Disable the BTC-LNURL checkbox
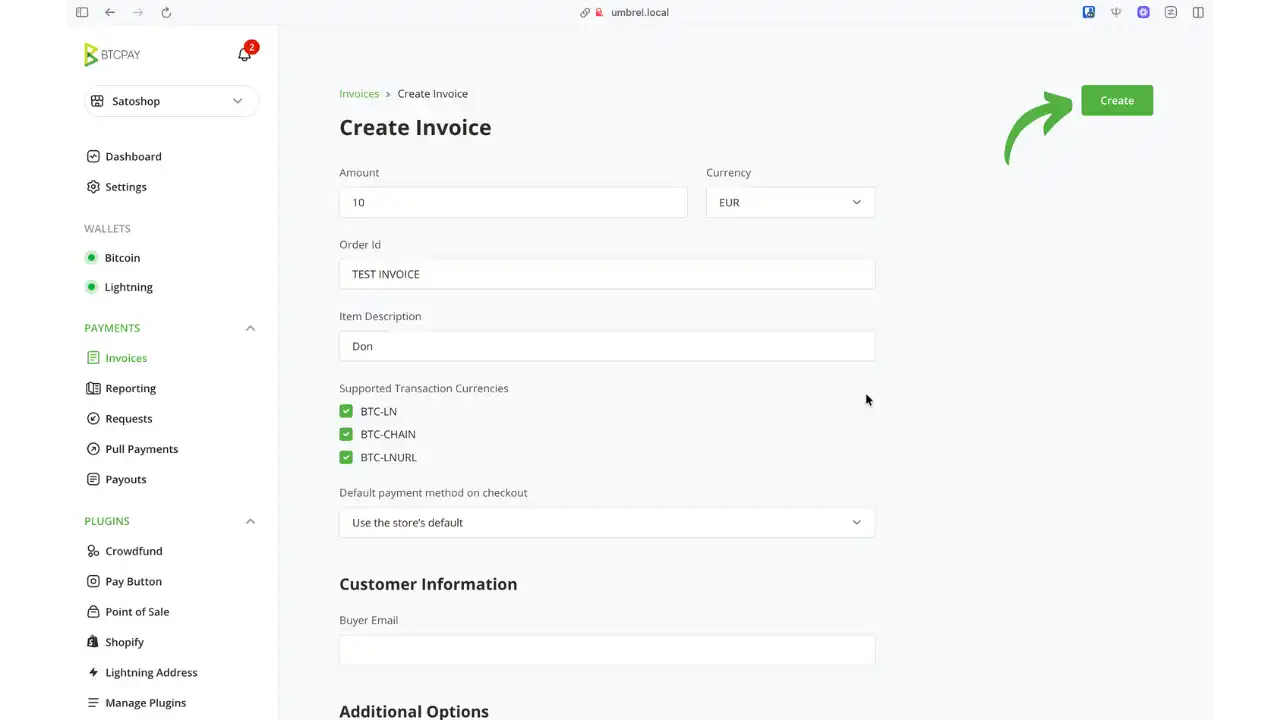The height and width of the screenshot is (720, 1280). (x=346, y=457)
